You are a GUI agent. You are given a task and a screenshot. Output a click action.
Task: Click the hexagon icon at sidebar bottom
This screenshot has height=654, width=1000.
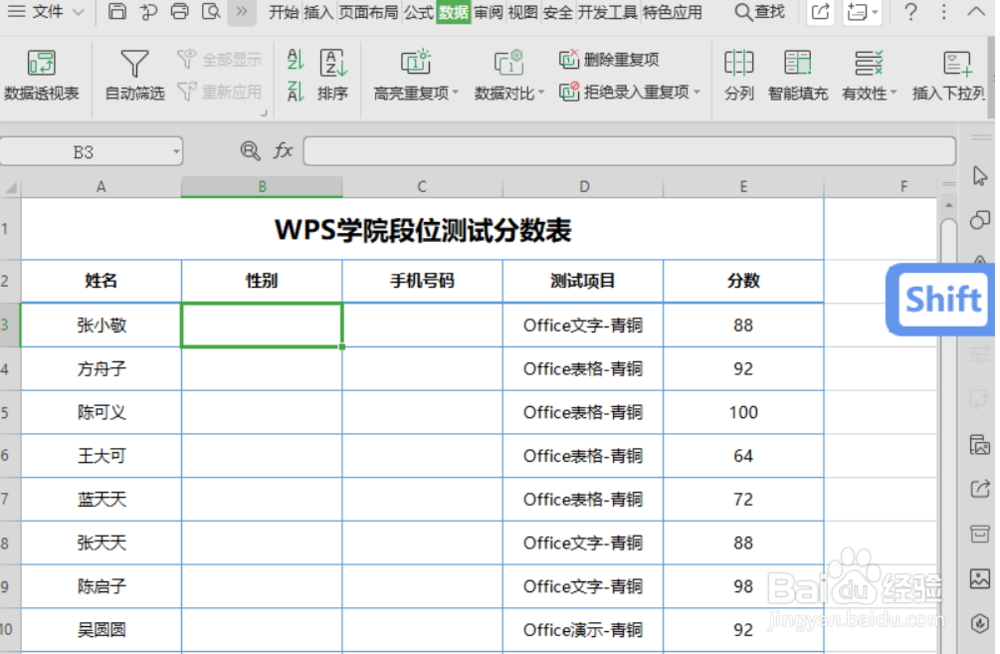[980, 623]
